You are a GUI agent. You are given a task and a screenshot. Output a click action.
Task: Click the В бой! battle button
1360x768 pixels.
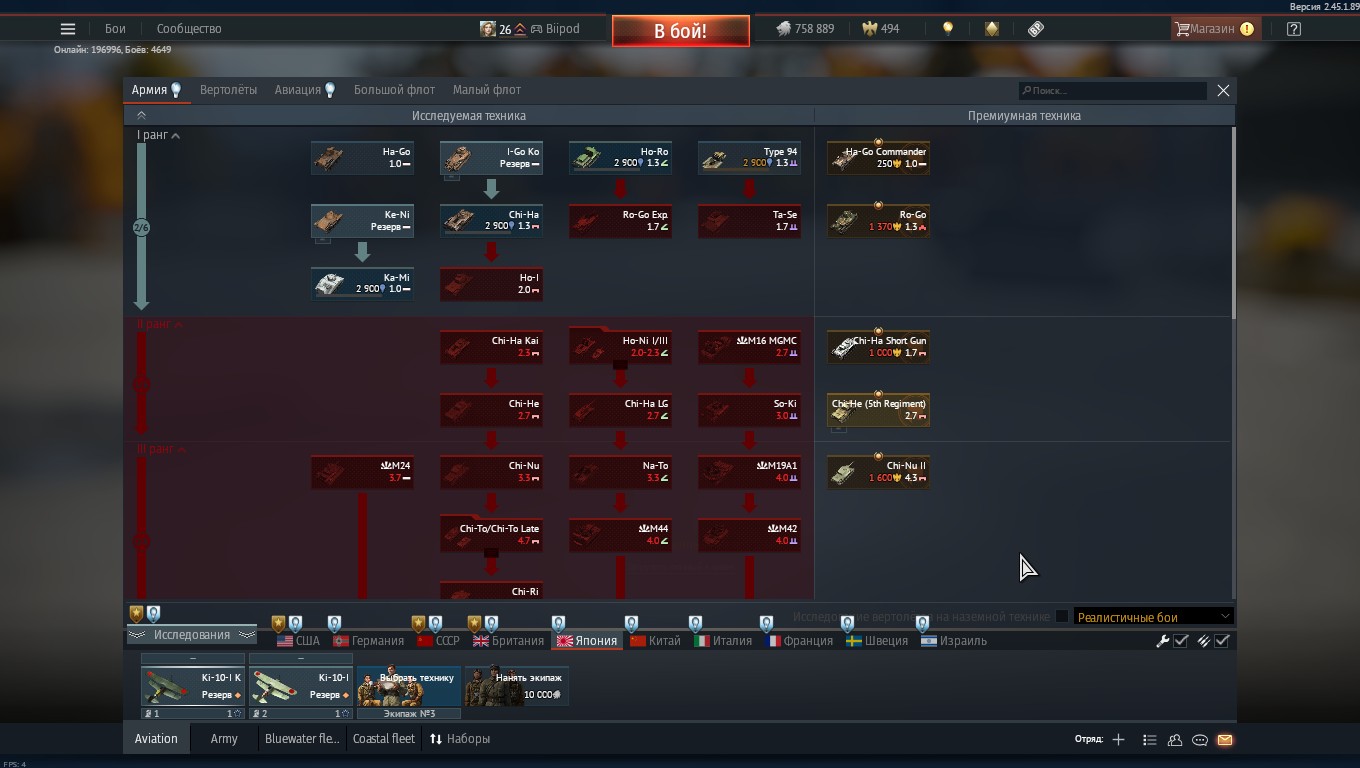[x=681, y=31]
